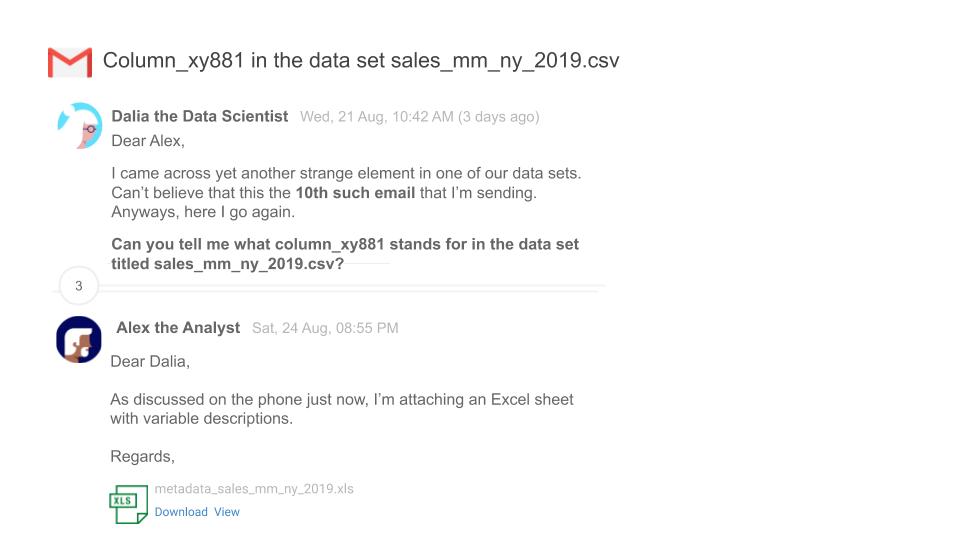Click the attachment filename metadata_sales_mm_ny_2019.xls
Screen dimensions: 960x540
pyautogui.click(x=253, y=489)
